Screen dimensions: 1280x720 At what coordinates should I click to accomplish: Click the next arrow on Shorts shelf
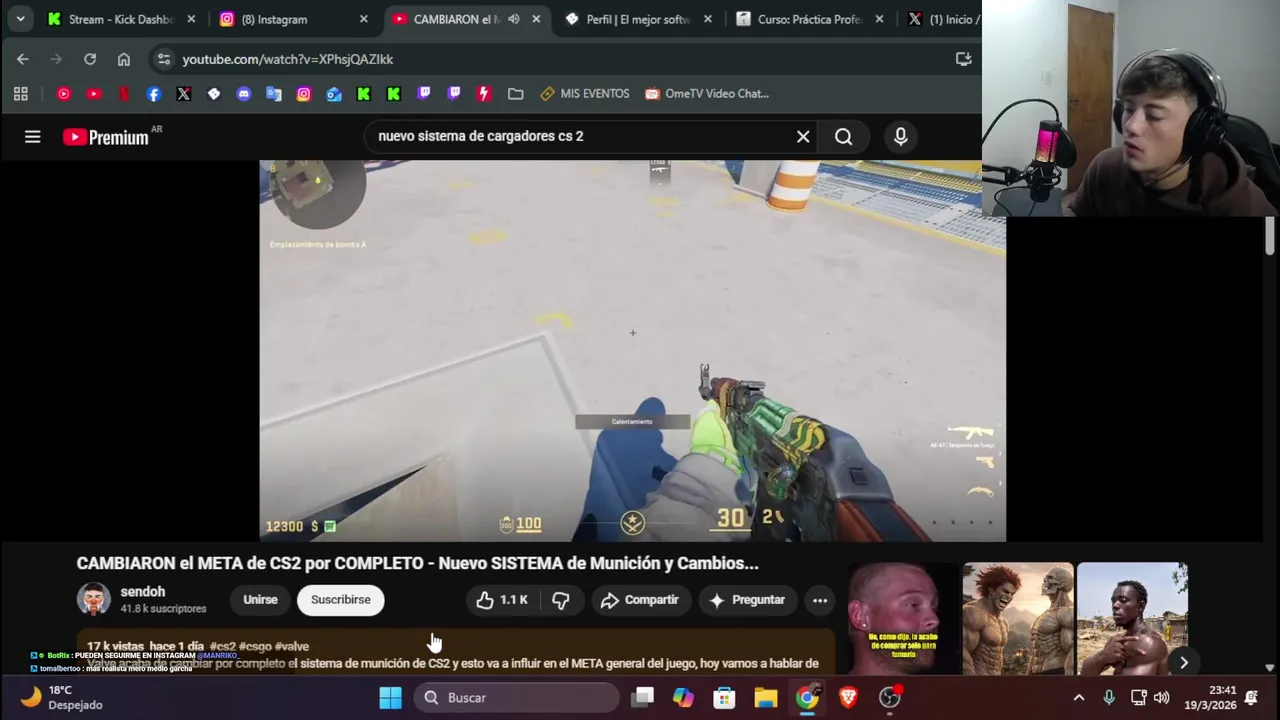pos(1184,662)
